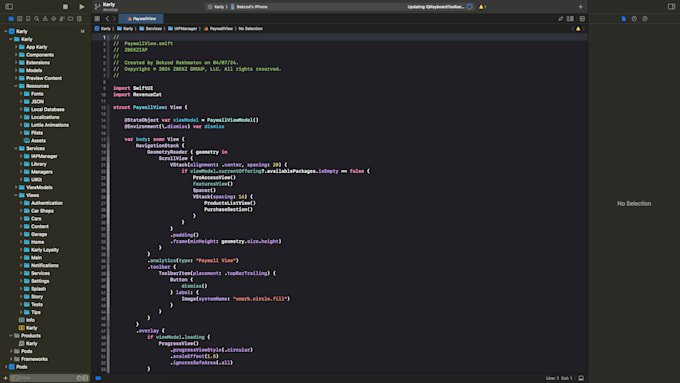The image size is (680, 383).
Task: Go forward in editor history
Action: 114,19
